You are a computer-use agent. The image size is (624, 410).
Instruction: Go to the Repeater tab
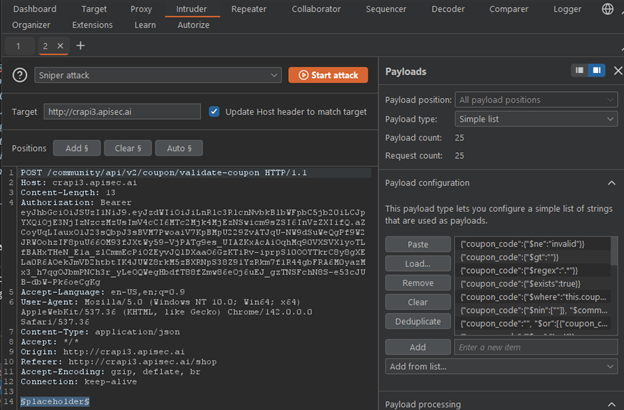[x=249, y=9]
